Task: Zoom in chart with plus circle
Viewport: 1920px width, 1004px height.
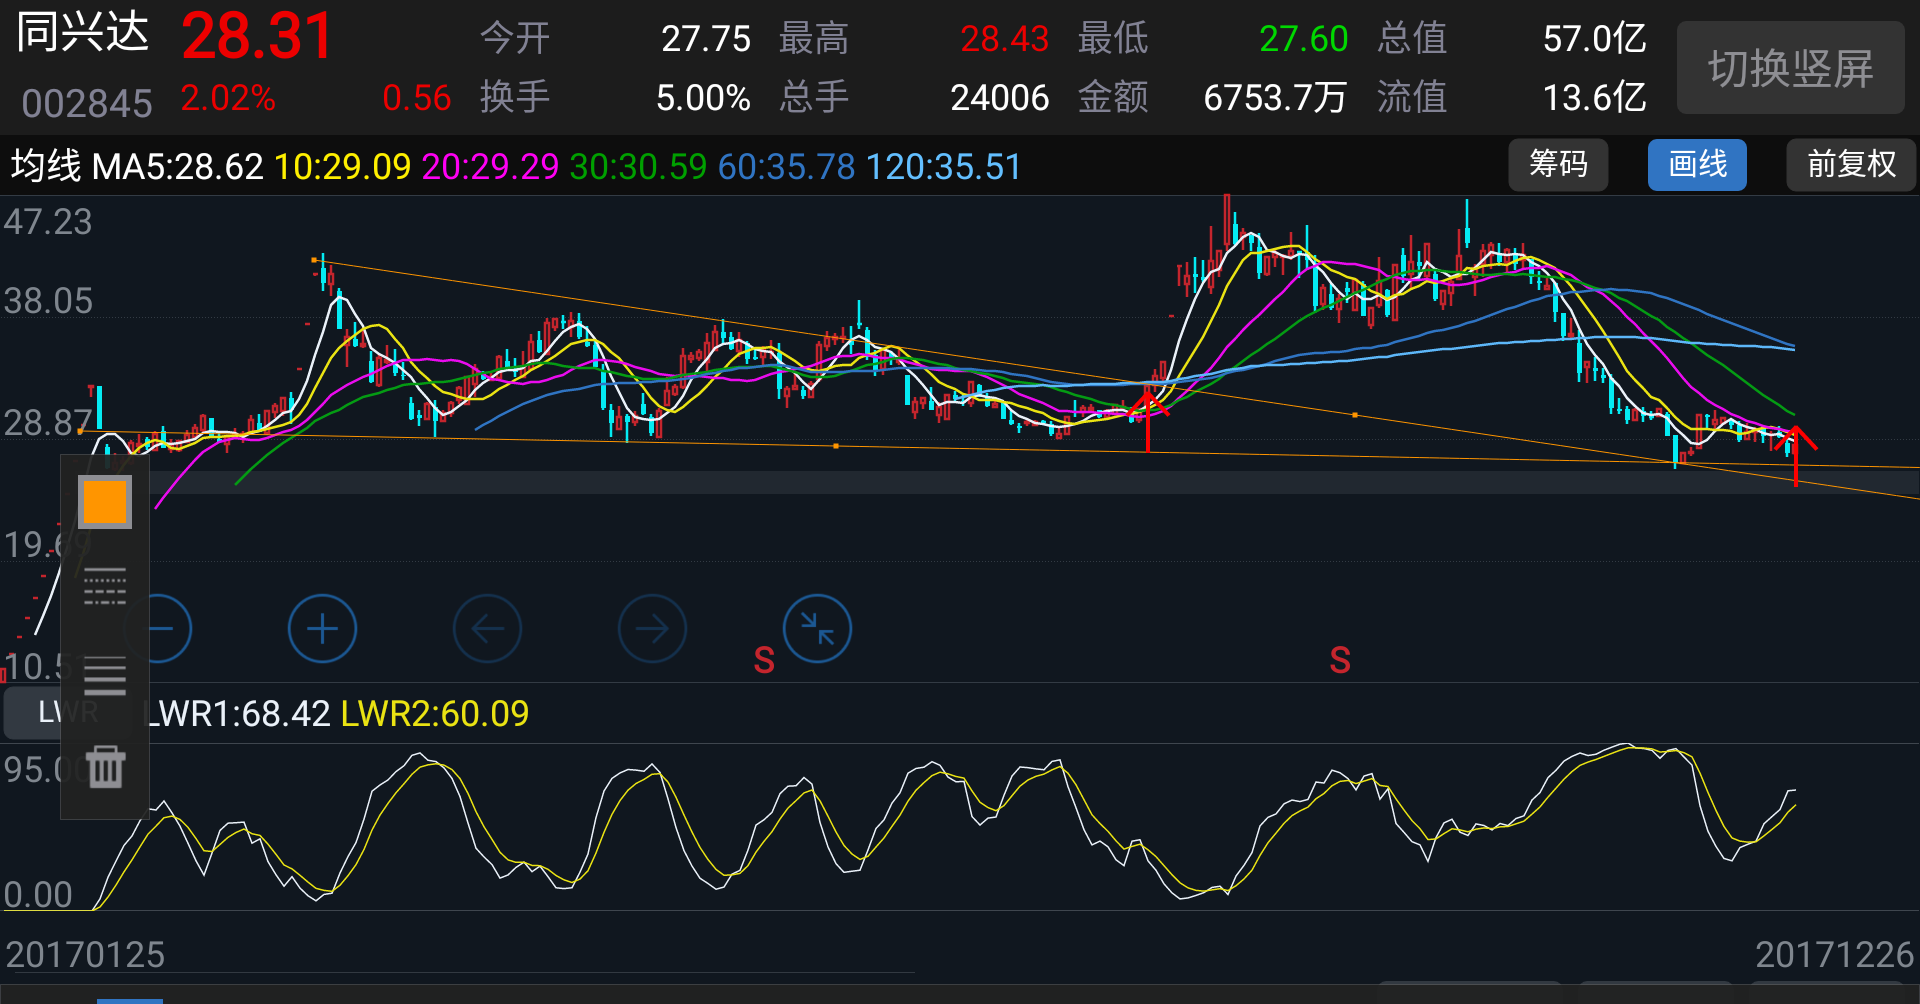Action: click(x=322, y=629)
